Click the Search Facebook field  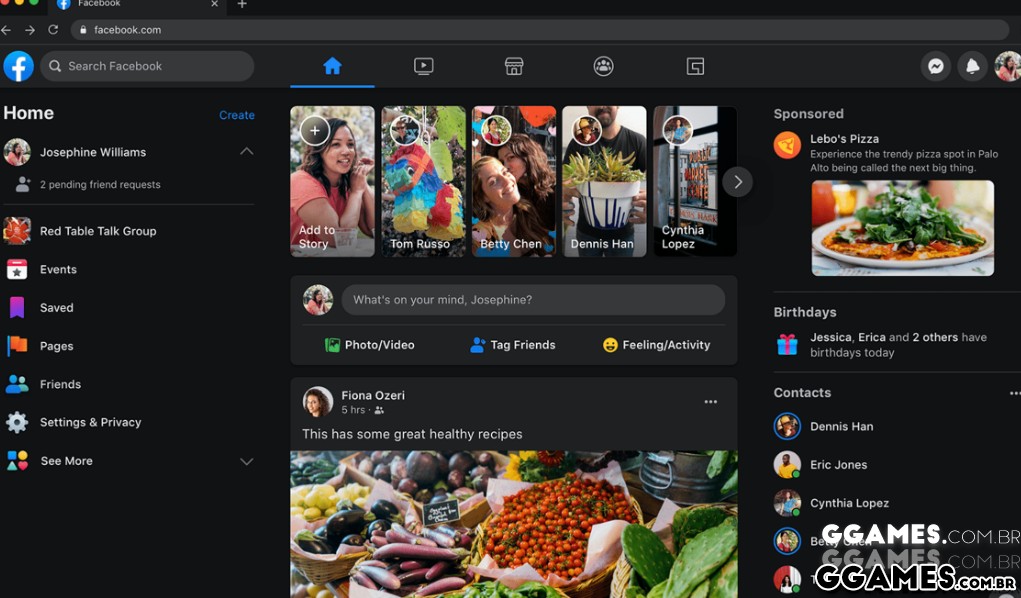point(148,66)
